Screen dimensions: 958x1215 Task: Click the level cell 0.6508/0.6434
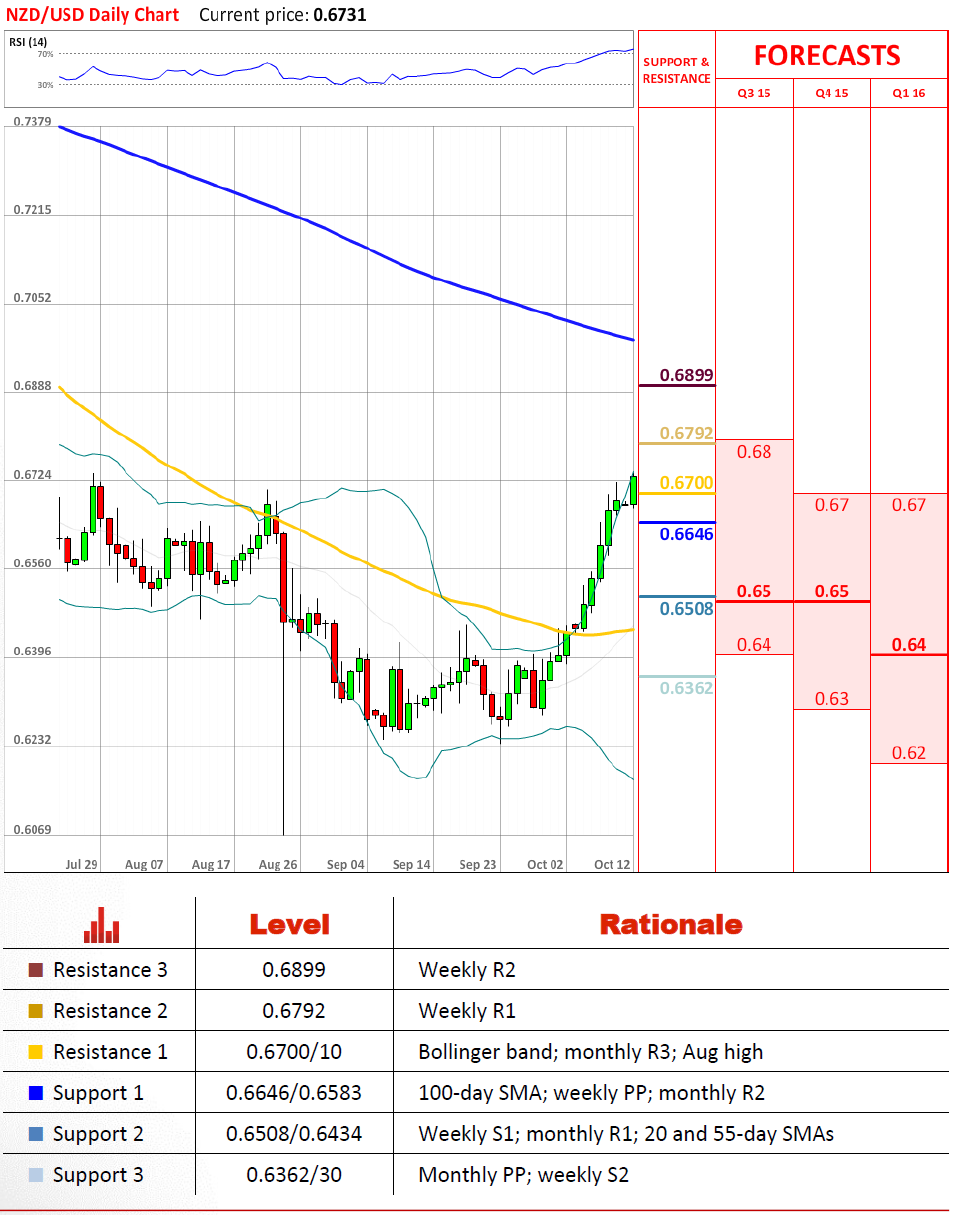pos(294,1134)
